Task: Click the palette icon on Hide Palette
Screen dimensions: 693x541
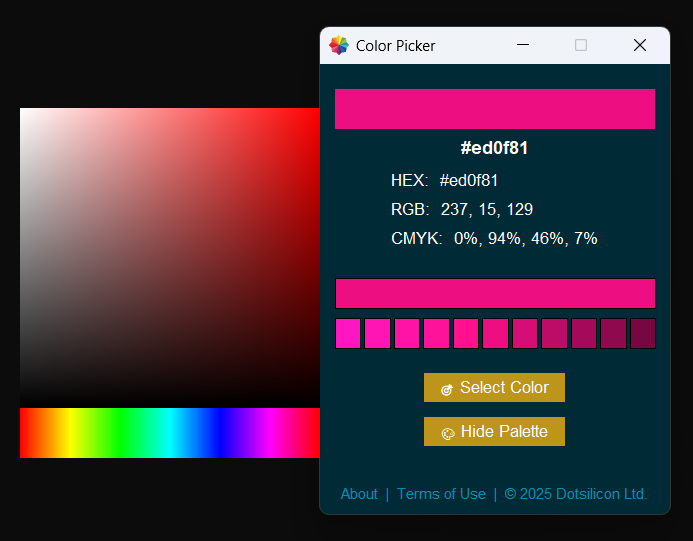Action: click(448, 433)
